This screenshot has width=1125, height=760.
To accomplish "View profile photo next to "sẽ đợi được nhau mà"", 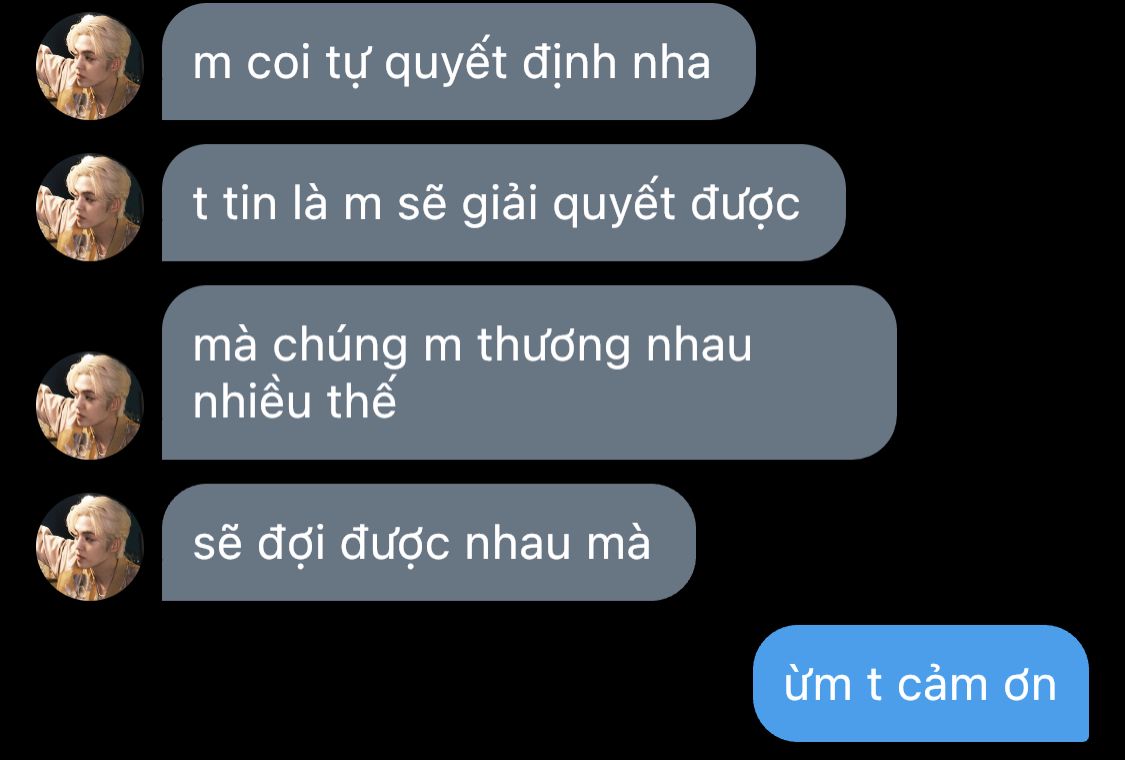I will point(90,547).
